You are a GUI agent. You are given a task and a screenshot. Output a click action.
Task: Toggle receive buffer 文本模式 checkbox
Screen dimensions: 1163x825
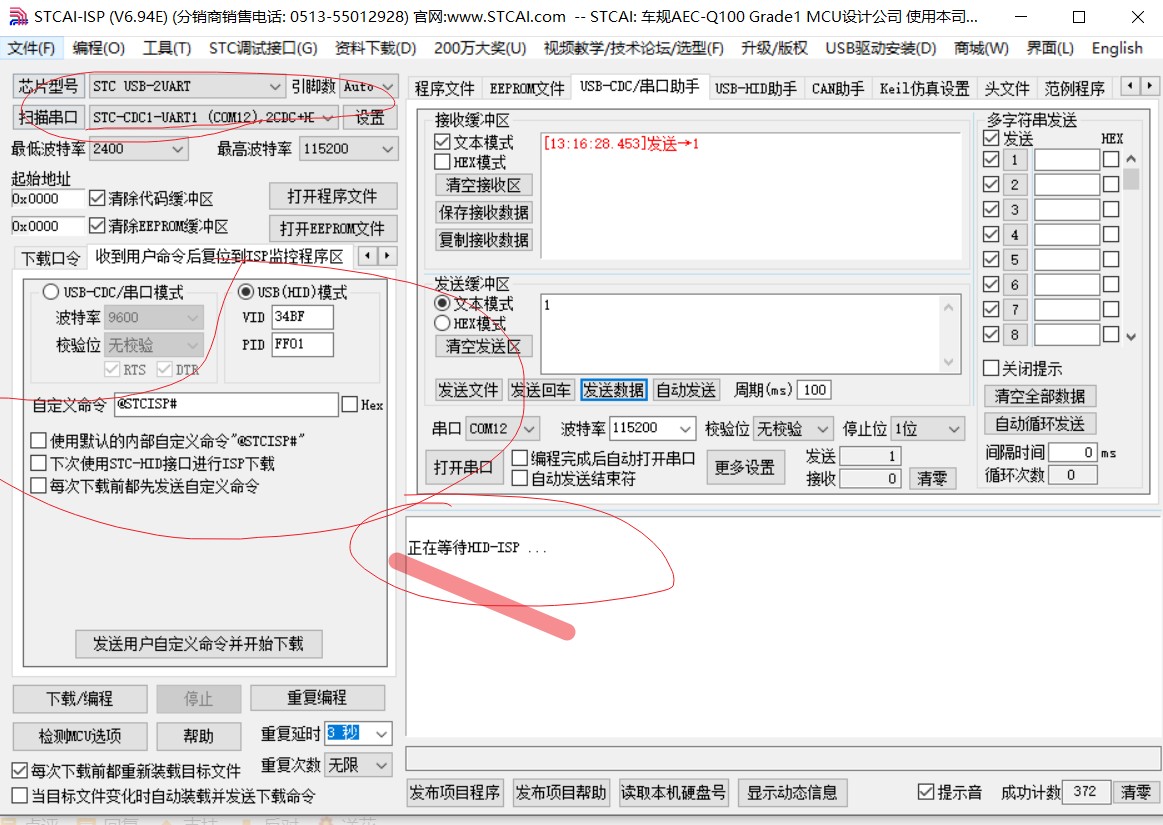(443, 141)
